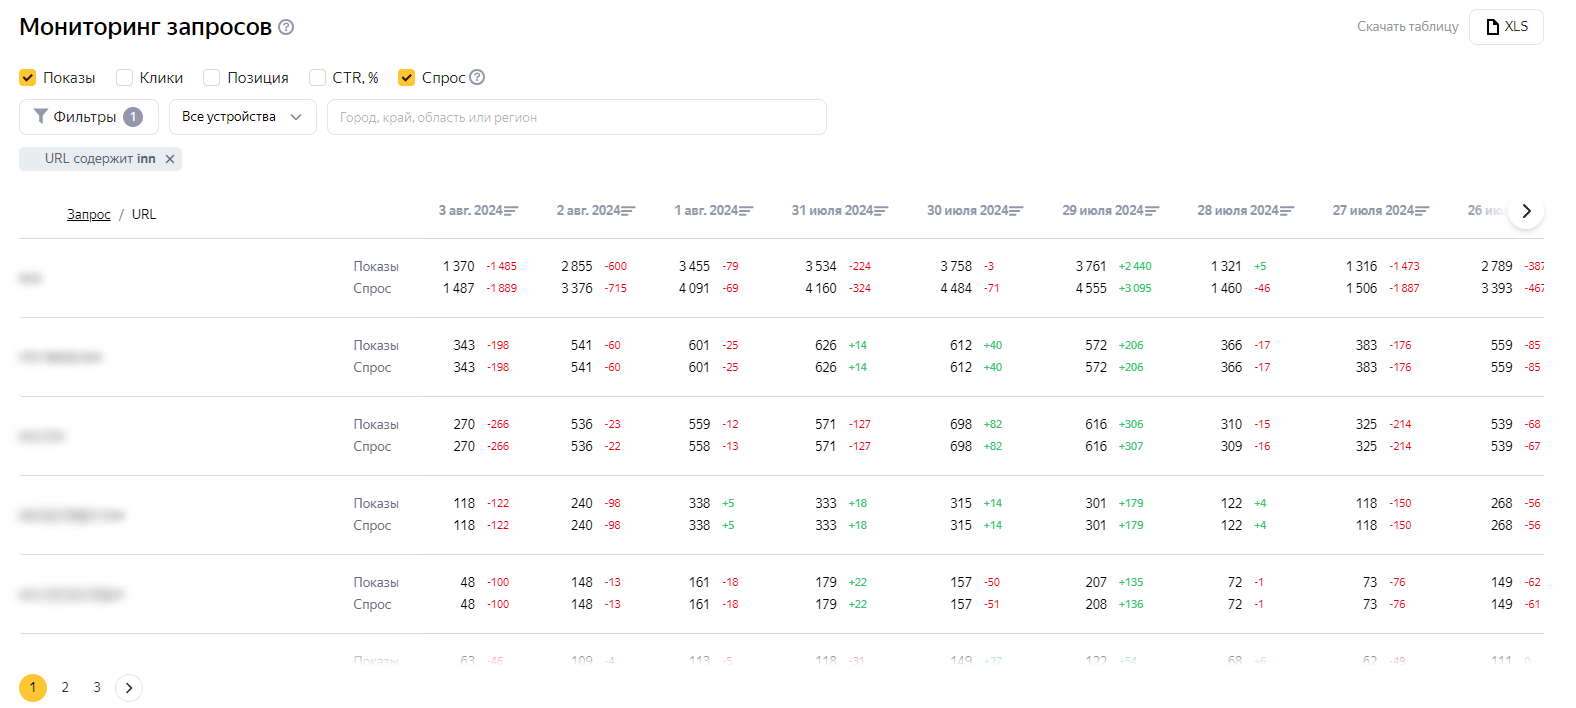The width and height of the screenshot is (1576, 708).
Task: Tick the Позиция checkbox
Action: [212, 78]
